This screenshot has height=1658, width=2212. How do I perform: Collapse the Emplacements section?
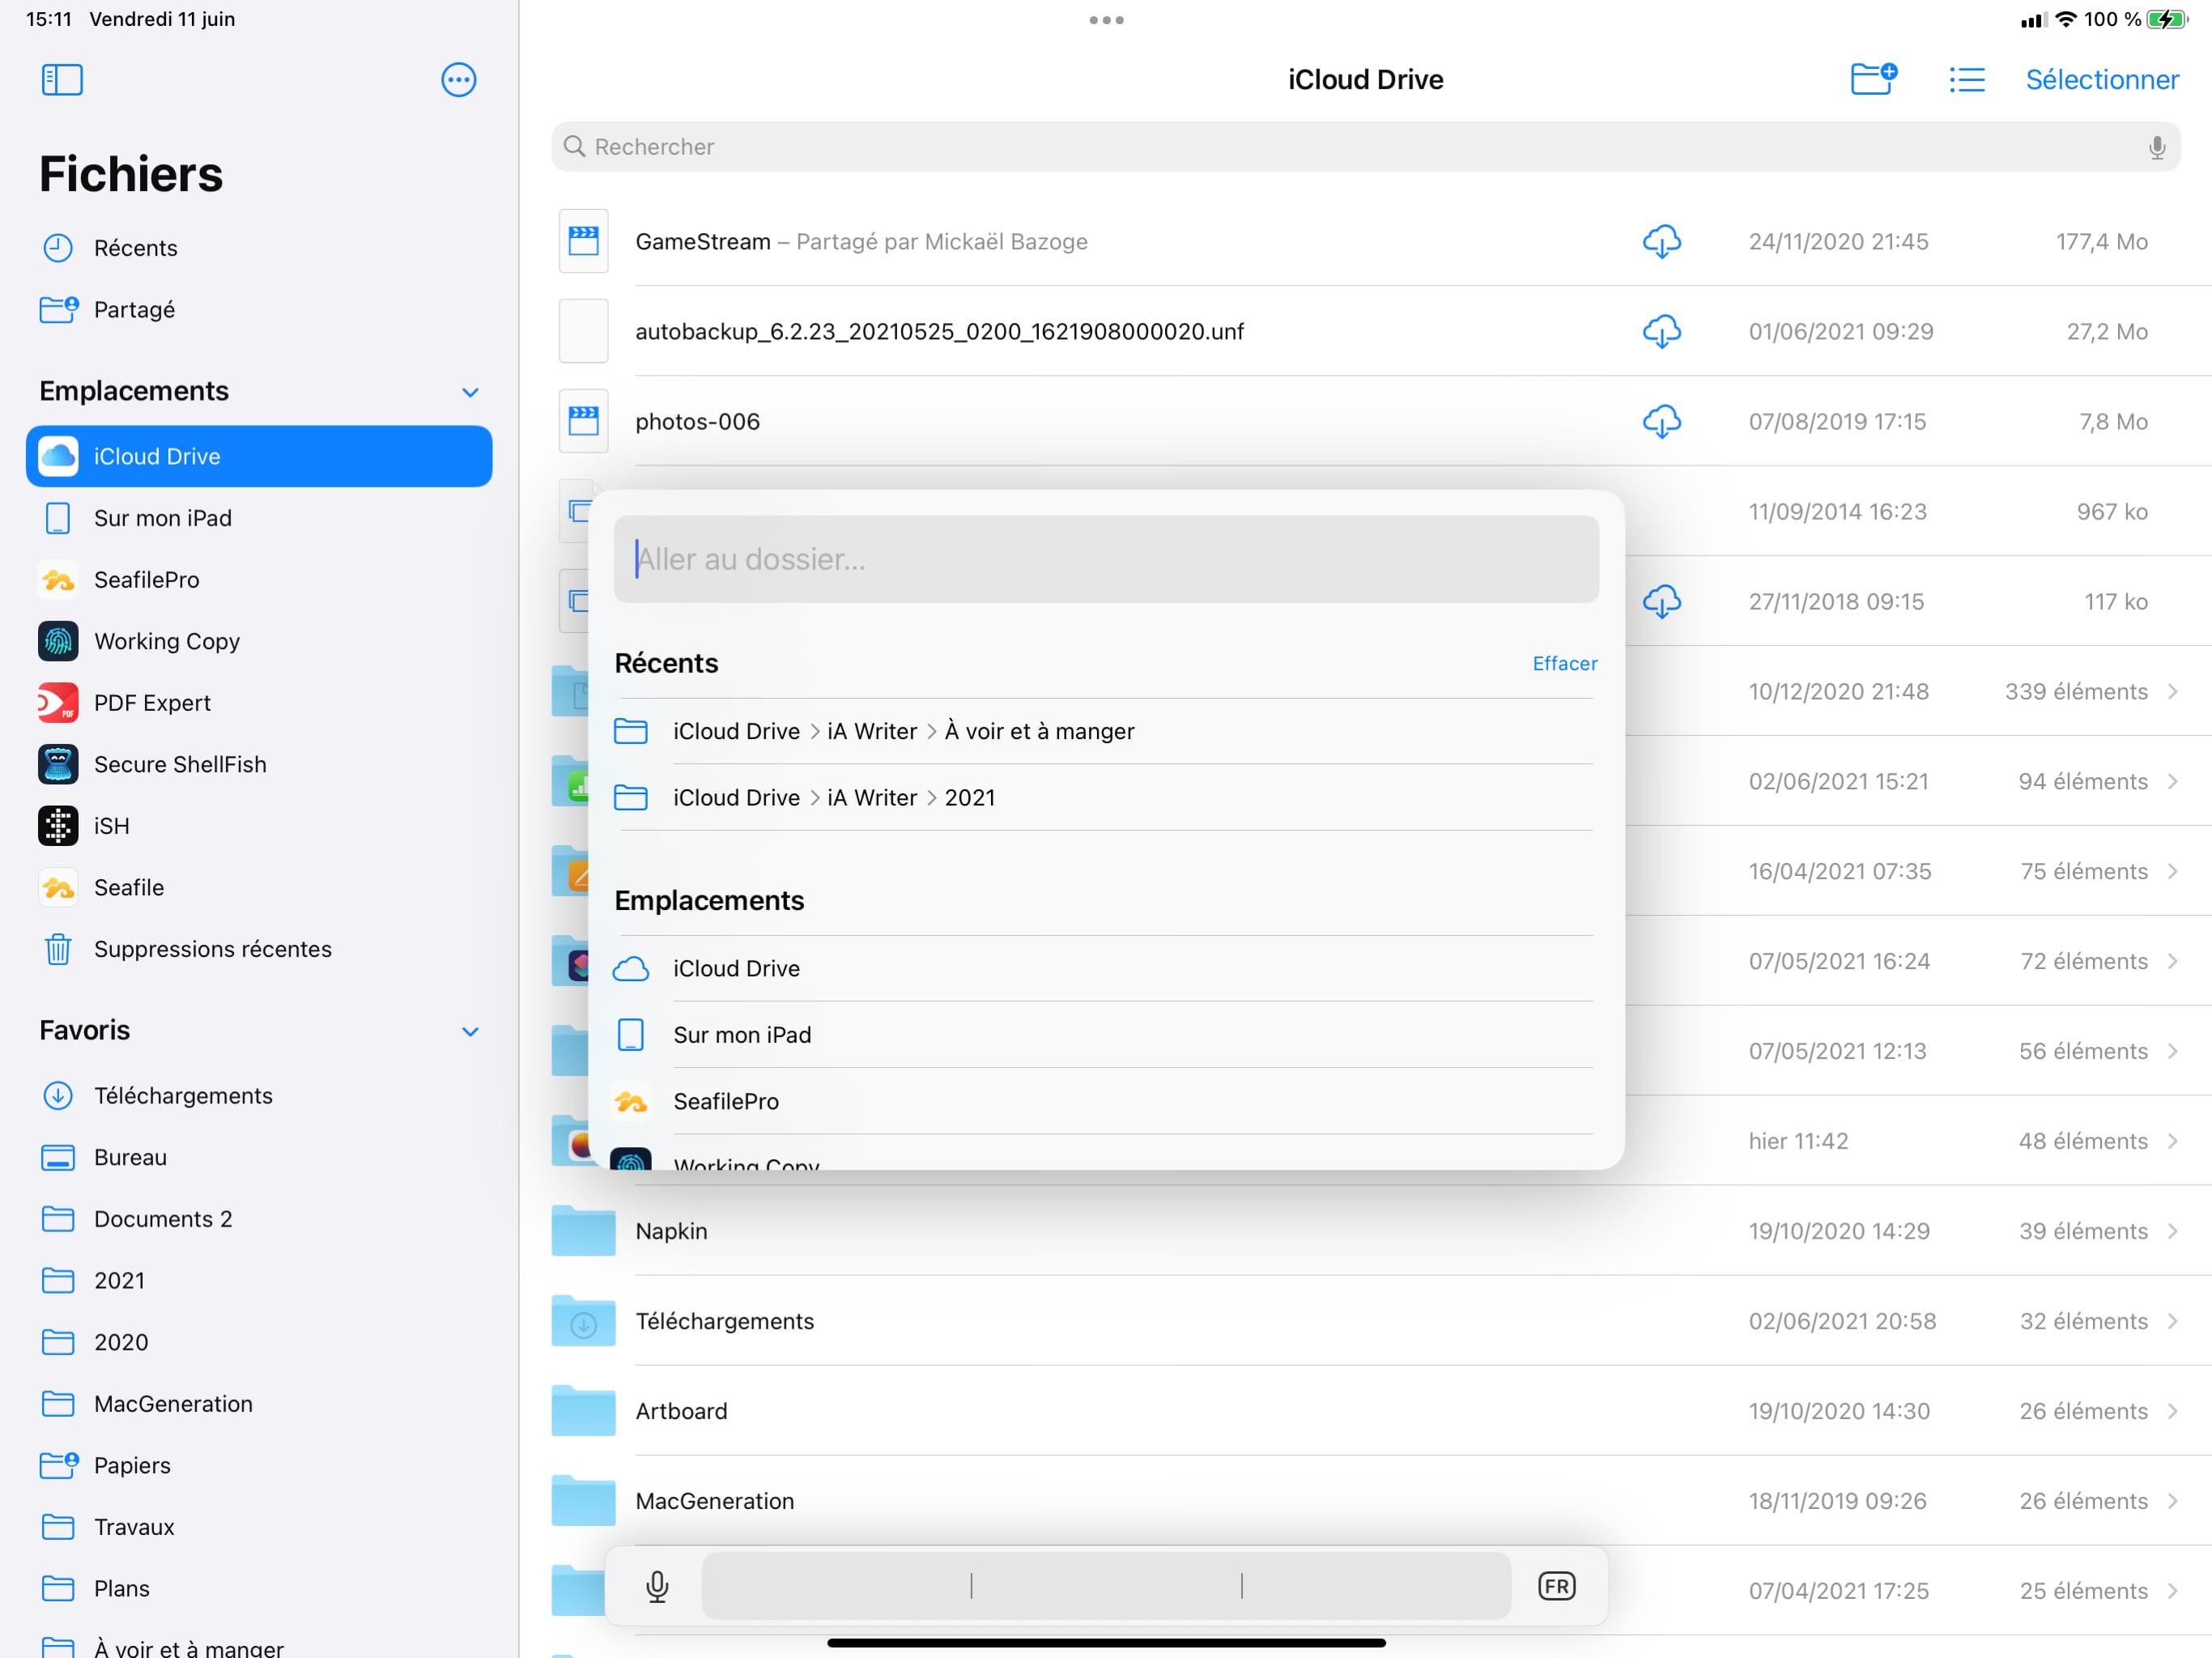pos(470,392)
